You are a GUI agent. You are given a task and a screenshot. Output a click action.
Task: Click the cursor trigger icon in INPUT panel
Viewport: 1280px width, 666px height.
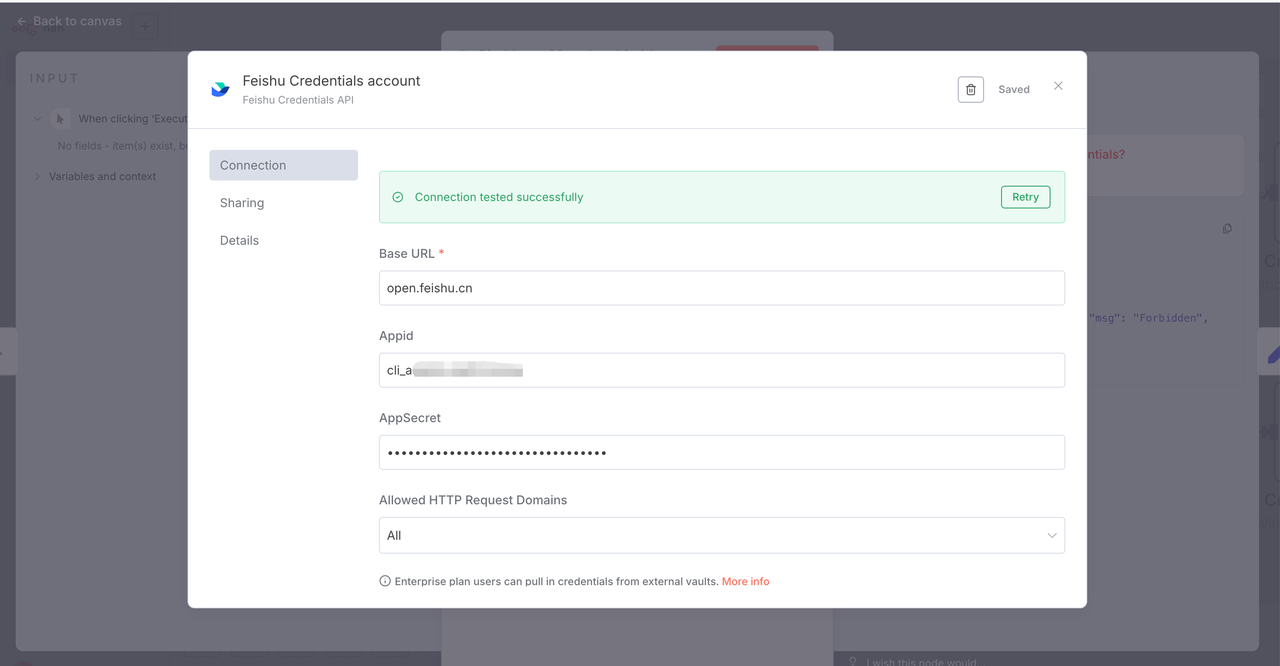pos(60,119)
